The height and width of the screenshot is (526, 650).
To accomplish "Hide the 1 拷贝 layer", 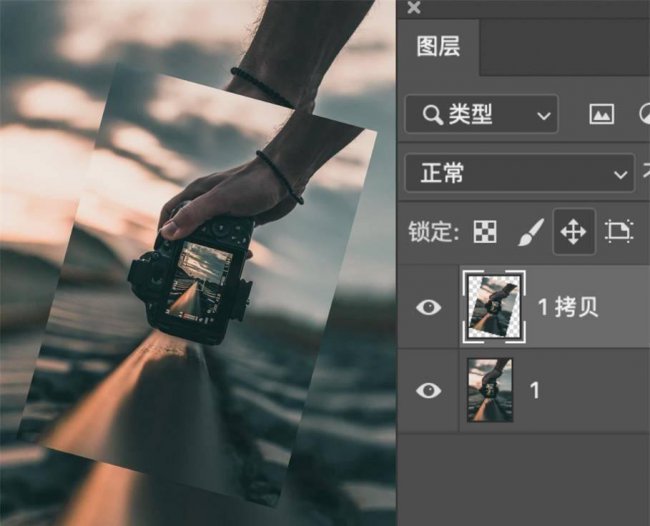I will tap(428, 307).
